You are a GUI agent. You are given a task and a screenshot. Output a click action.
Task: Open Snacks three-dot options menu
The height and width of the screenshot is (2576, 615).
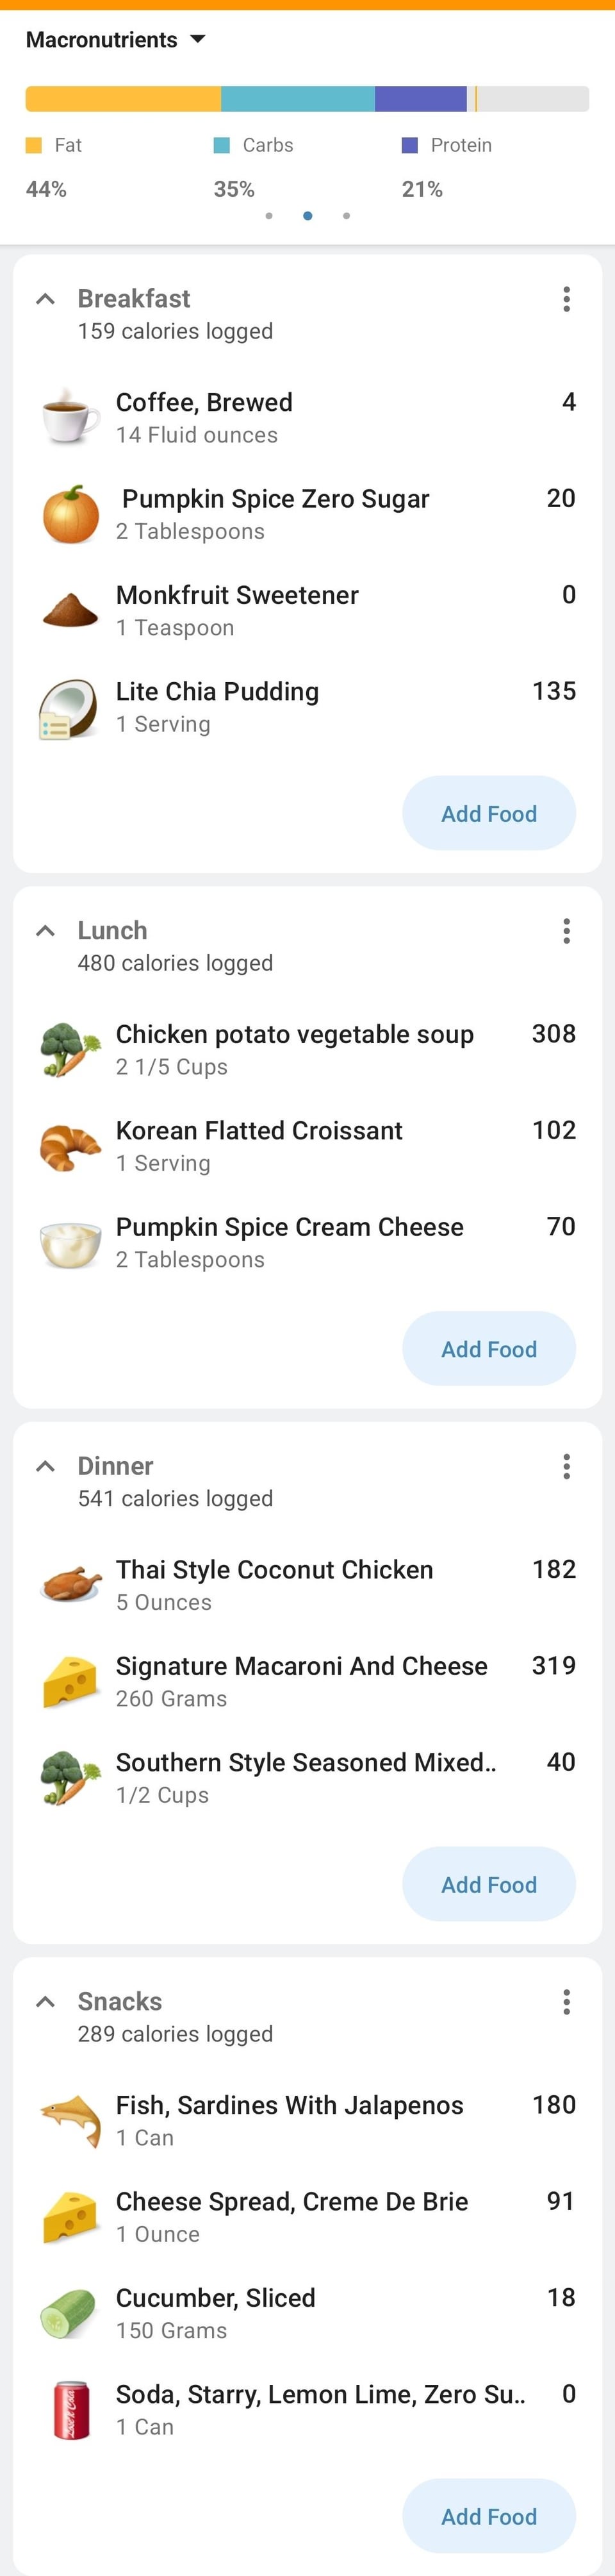(x=566, y=2001)
